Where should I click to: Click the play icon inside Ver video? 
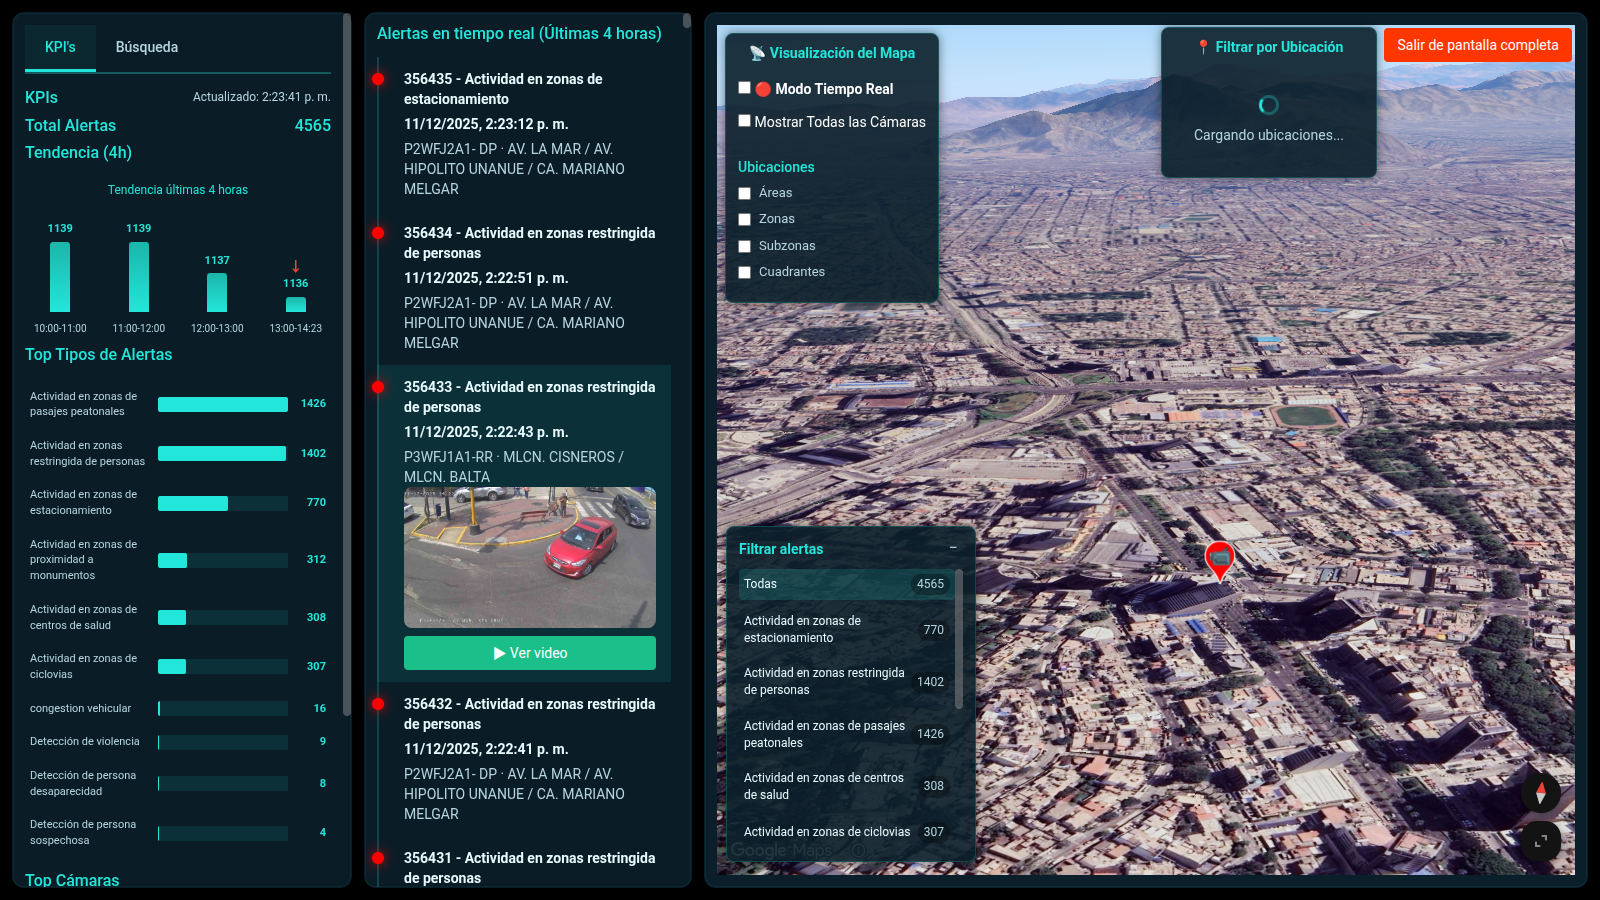[x=498, y=652]
